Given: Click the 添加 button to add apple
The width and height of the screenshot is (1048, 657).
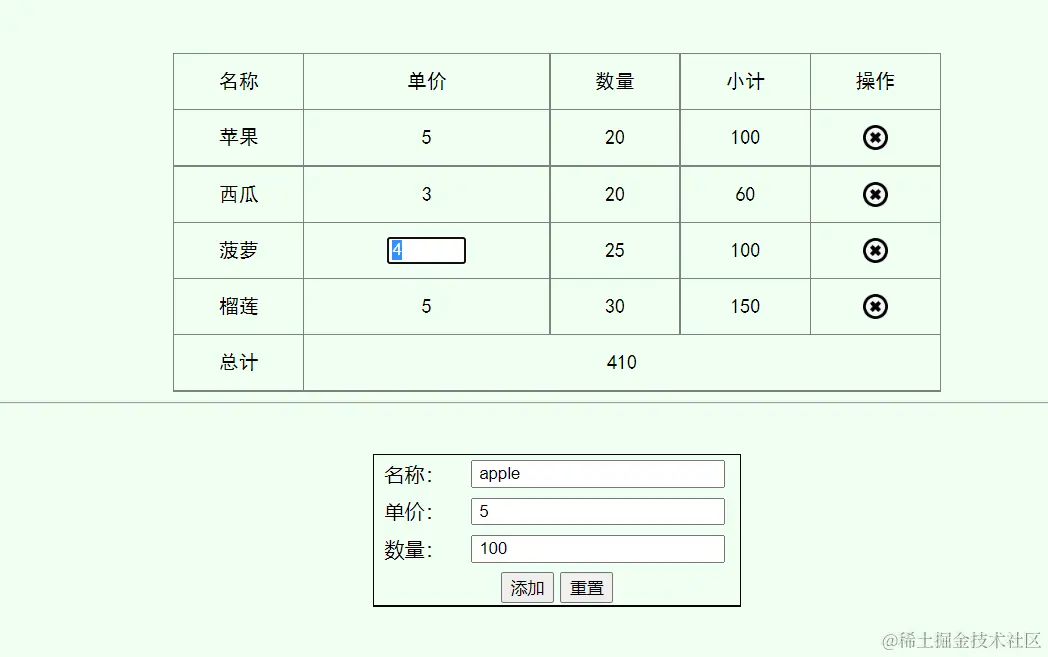Looking at the screenshot, I should [527, 587].
